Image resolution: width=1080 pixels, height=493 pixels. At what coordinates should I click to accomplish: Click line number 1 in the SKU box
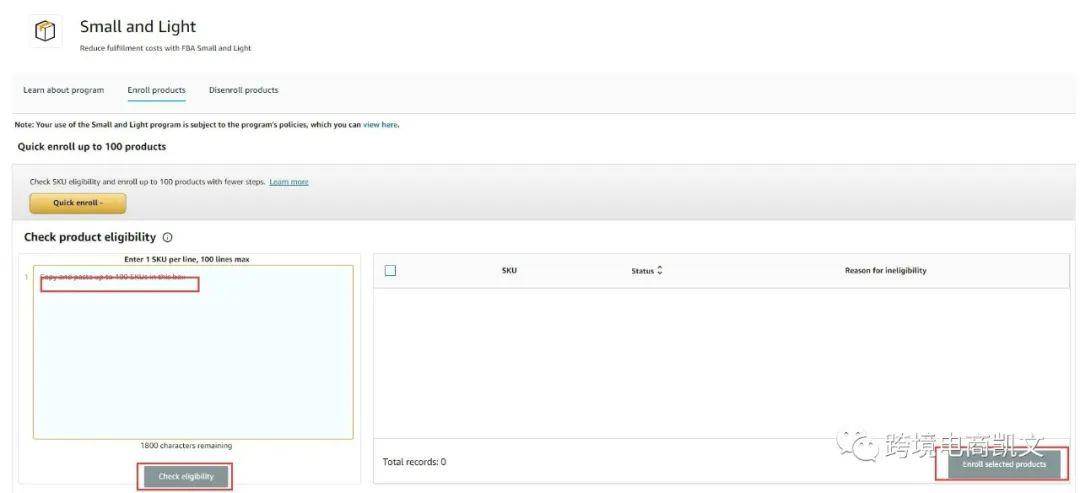pos(26,277)
